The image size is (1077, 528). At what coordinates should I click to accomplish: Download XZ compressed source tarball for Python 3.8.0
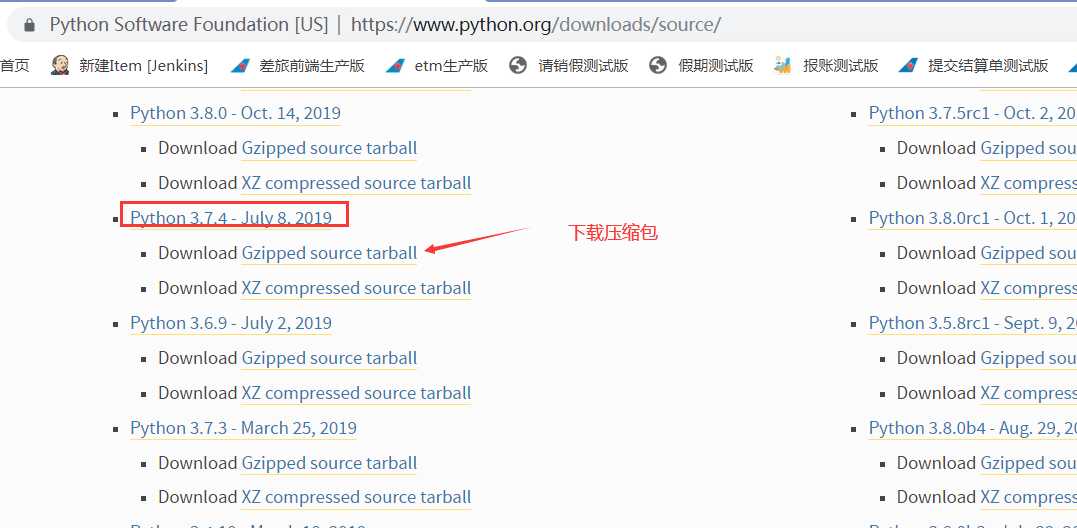356,183
